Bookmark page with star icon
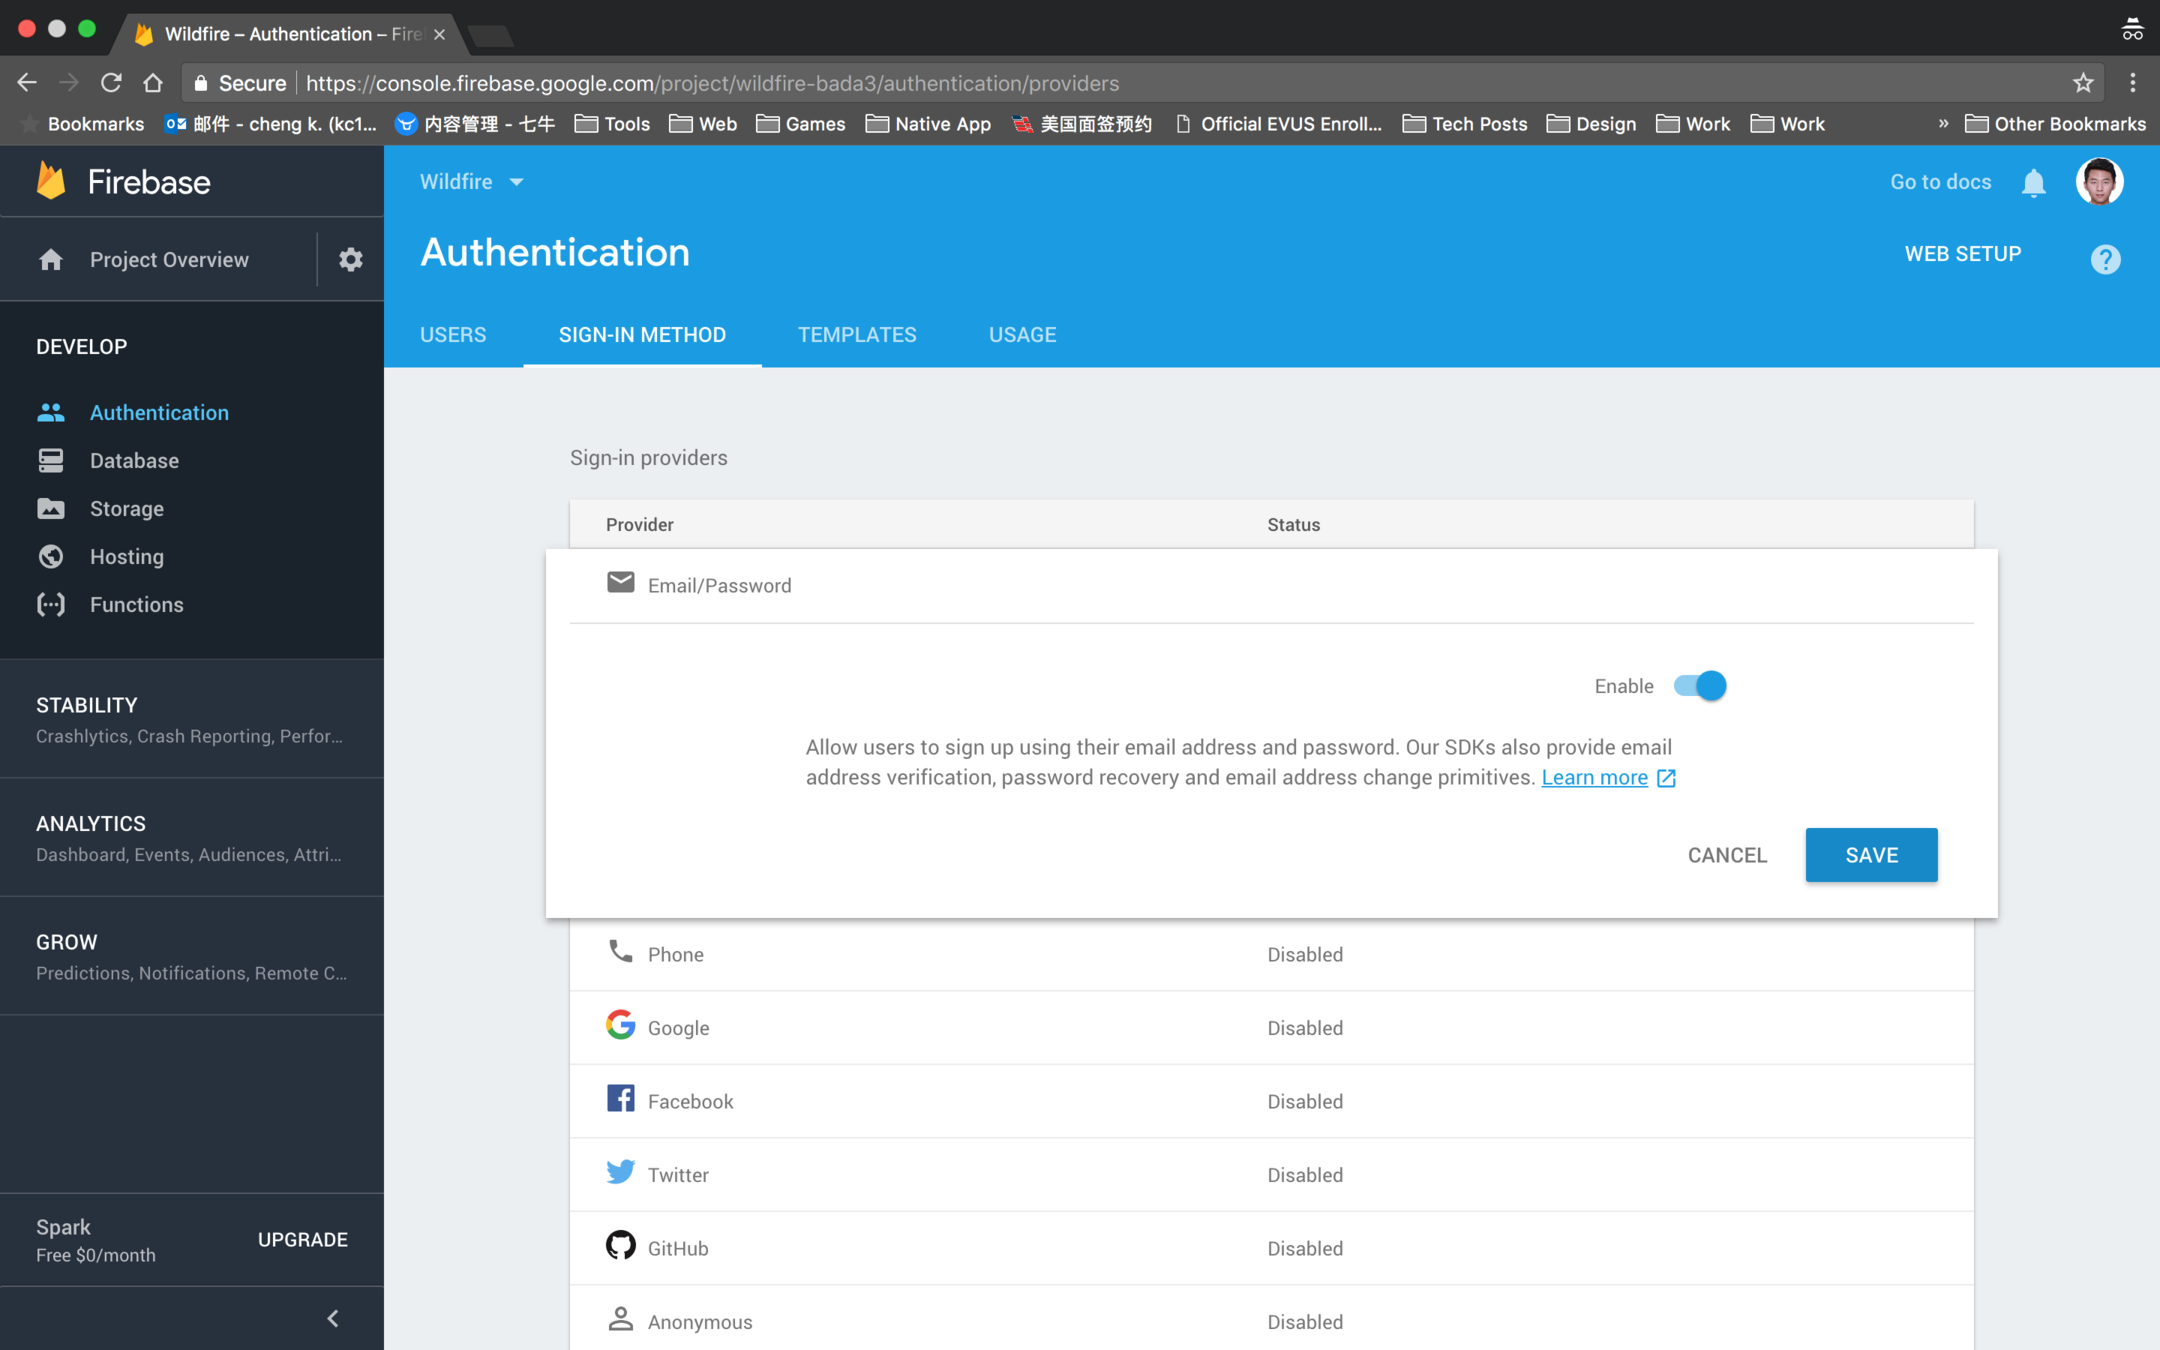 pyautogui.click(x=2083, y=83)
